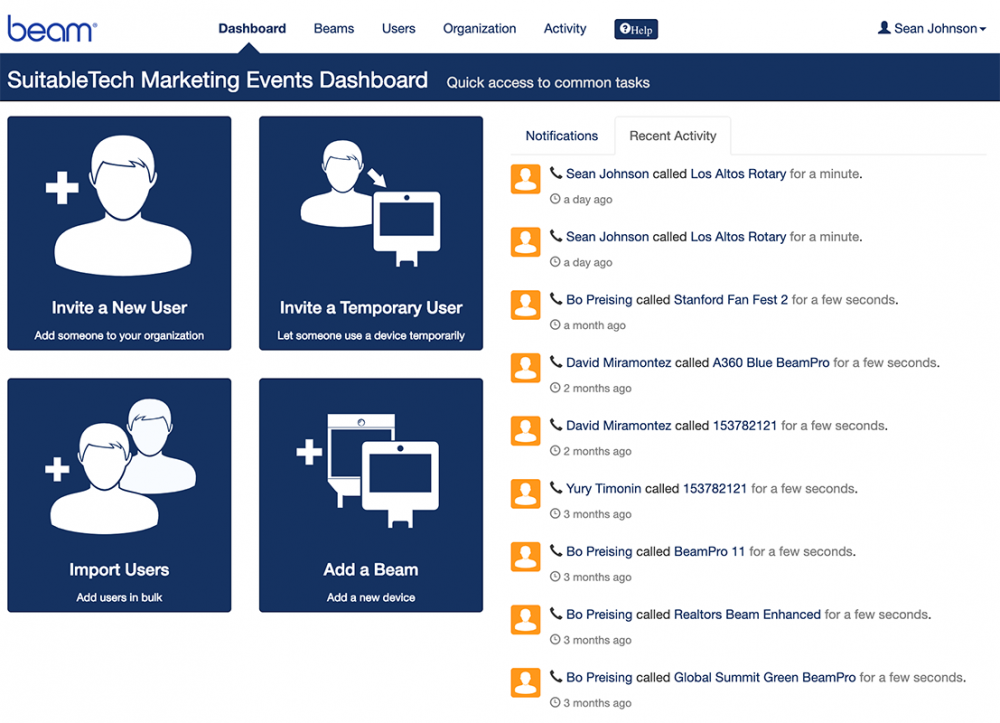Open the Invite a Temporary User tile

(x=371, y=233)
